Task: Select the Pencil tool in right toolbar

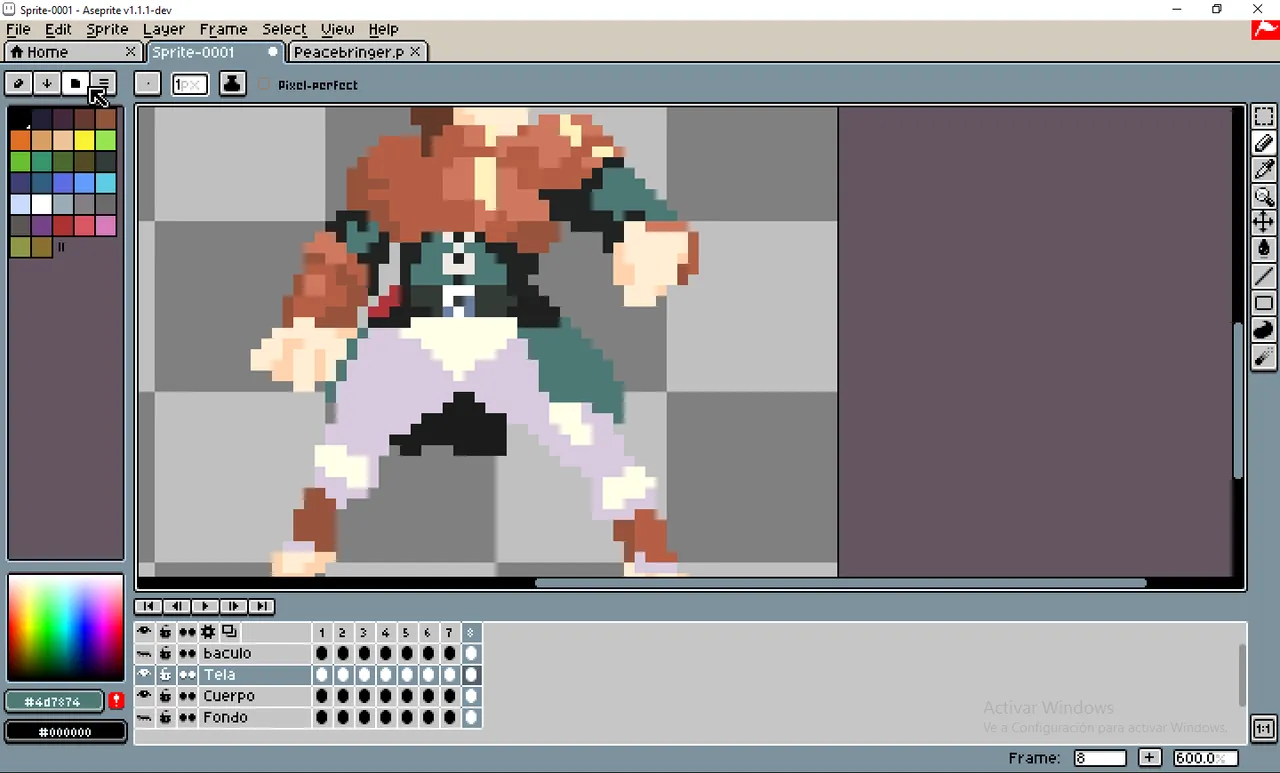Action: tap(1264, 144)
